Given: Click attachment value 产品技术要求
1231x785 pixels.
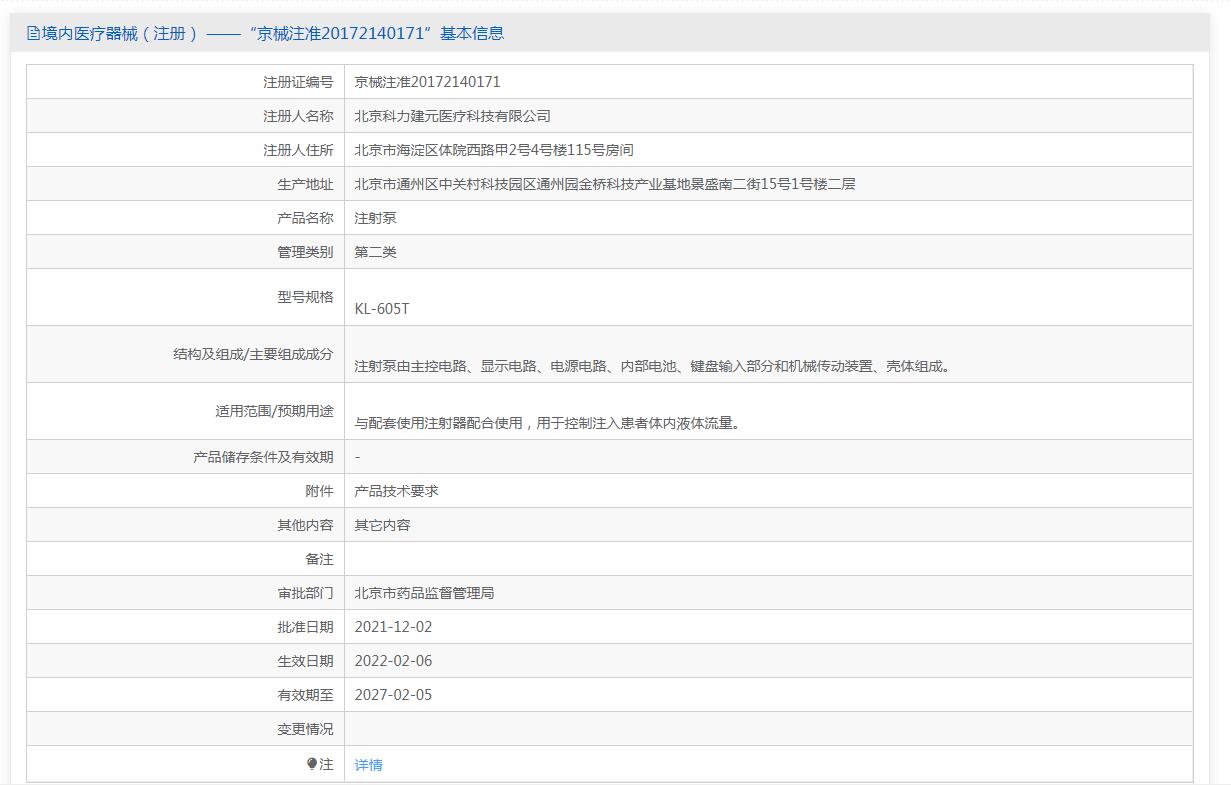Looking at the screenshot, I should 397,491.
